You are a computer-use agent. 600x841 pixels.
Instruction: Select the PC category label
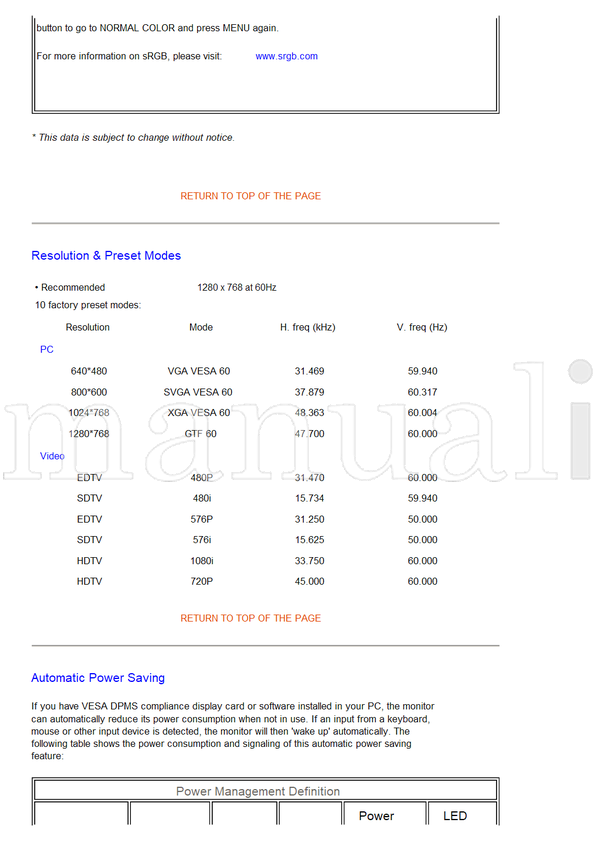47,350
